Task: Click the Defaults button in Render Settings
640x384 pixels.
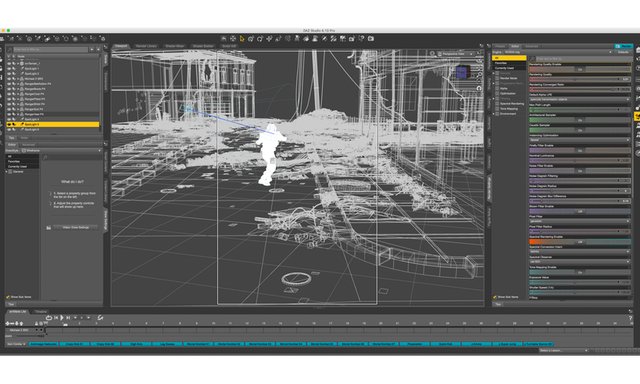Action: tap(623, 52)
